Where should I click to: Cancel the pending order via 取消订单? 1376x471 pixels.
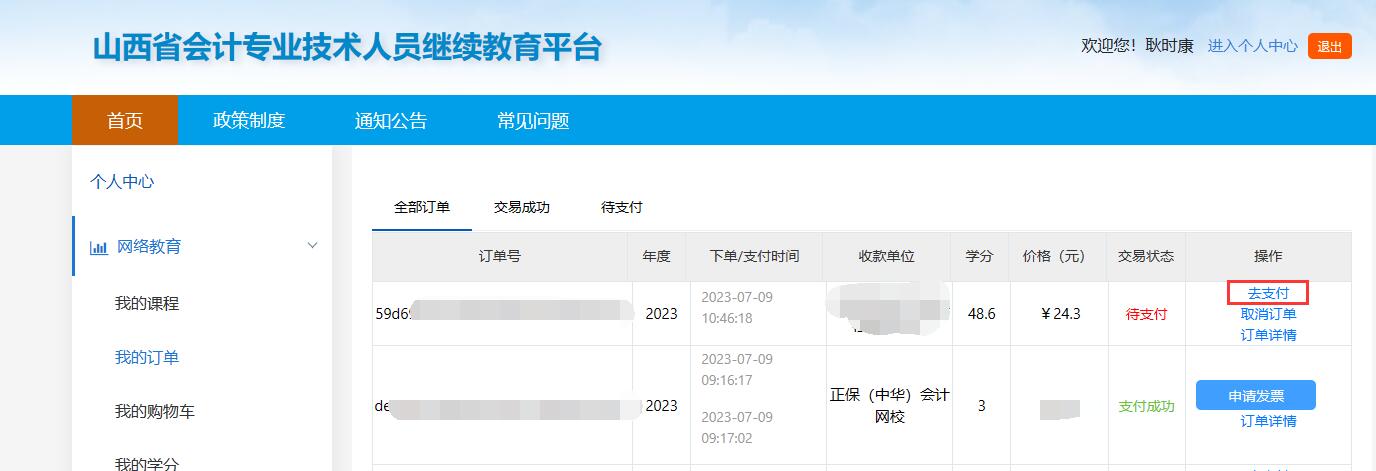pyautogui.click(x=1268, y=314)
